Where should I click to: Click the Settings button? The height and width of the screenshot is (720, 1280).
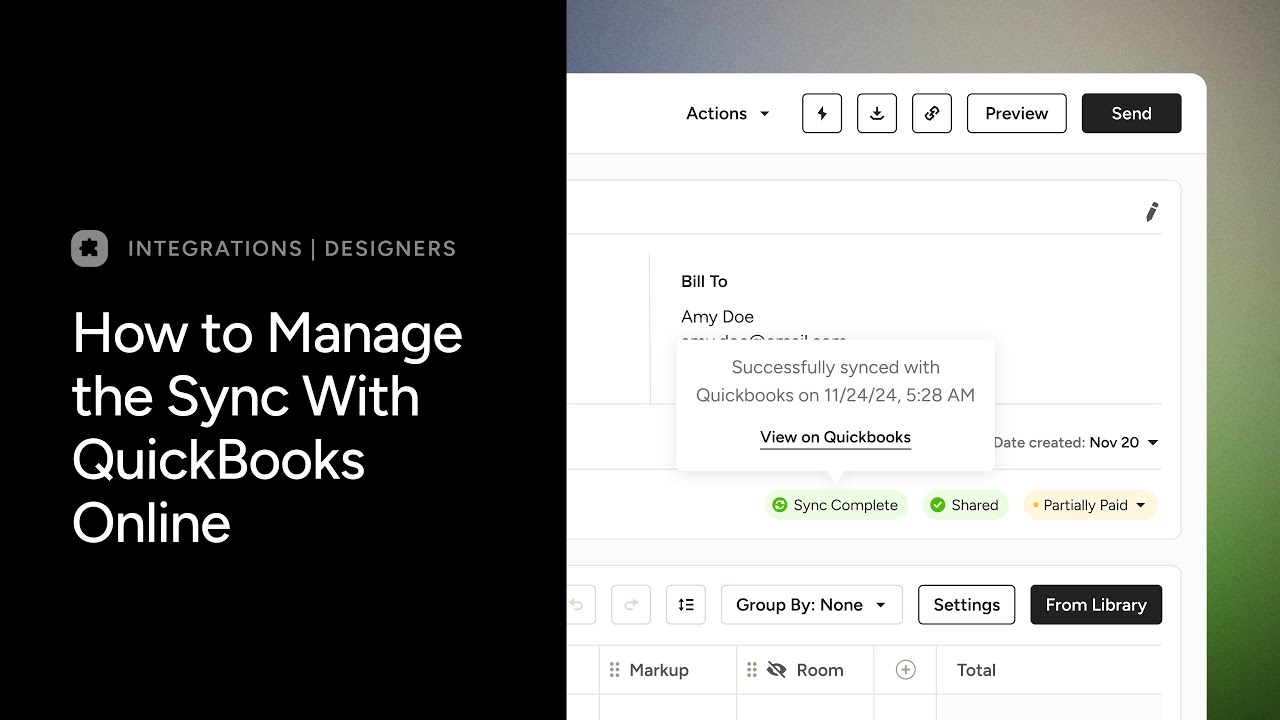click(x=967, y=605)
